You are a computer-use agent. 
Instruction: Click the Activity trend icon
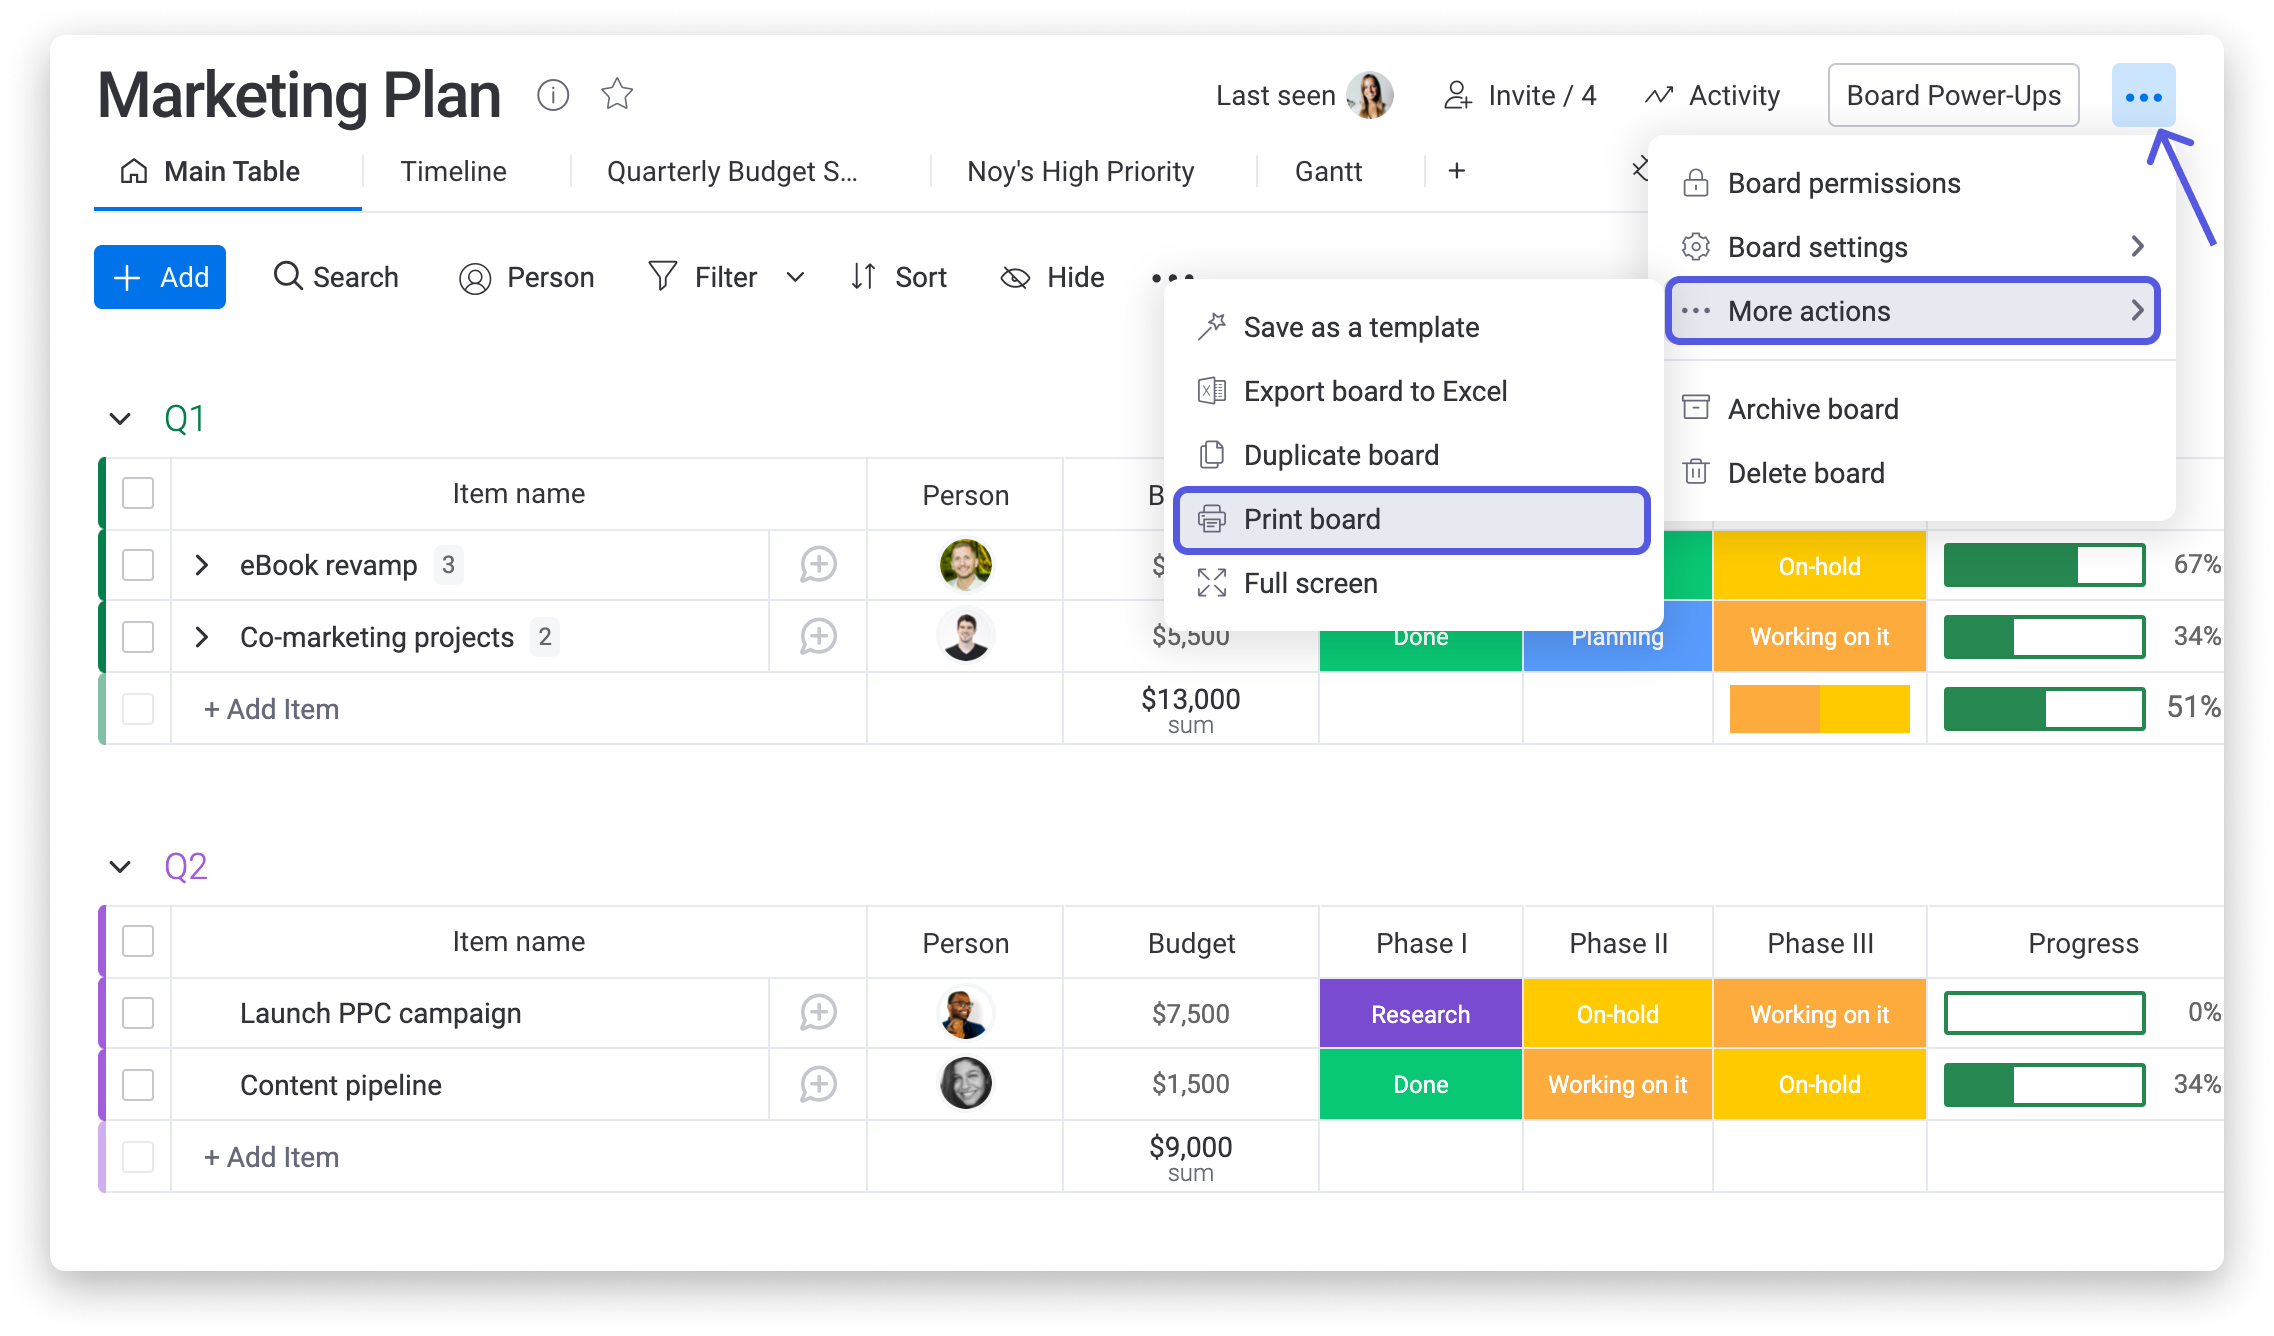pos(1659,95)
